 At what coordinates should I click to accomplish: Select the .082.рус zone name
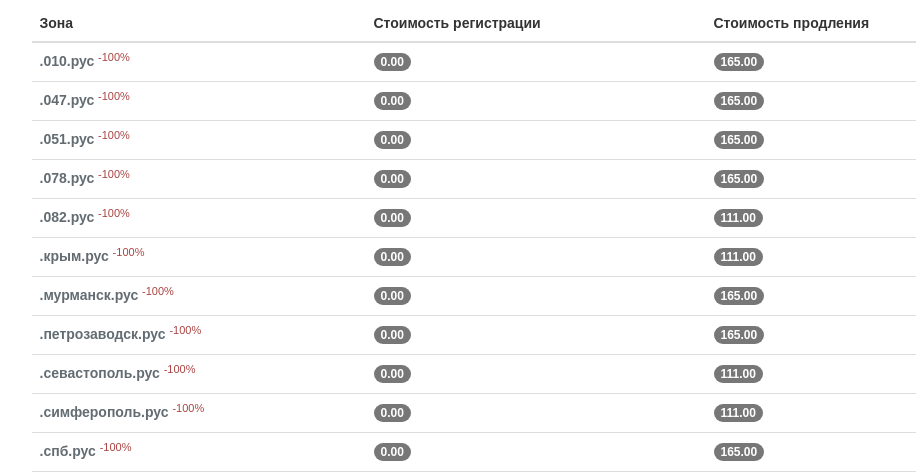(67, 218)
